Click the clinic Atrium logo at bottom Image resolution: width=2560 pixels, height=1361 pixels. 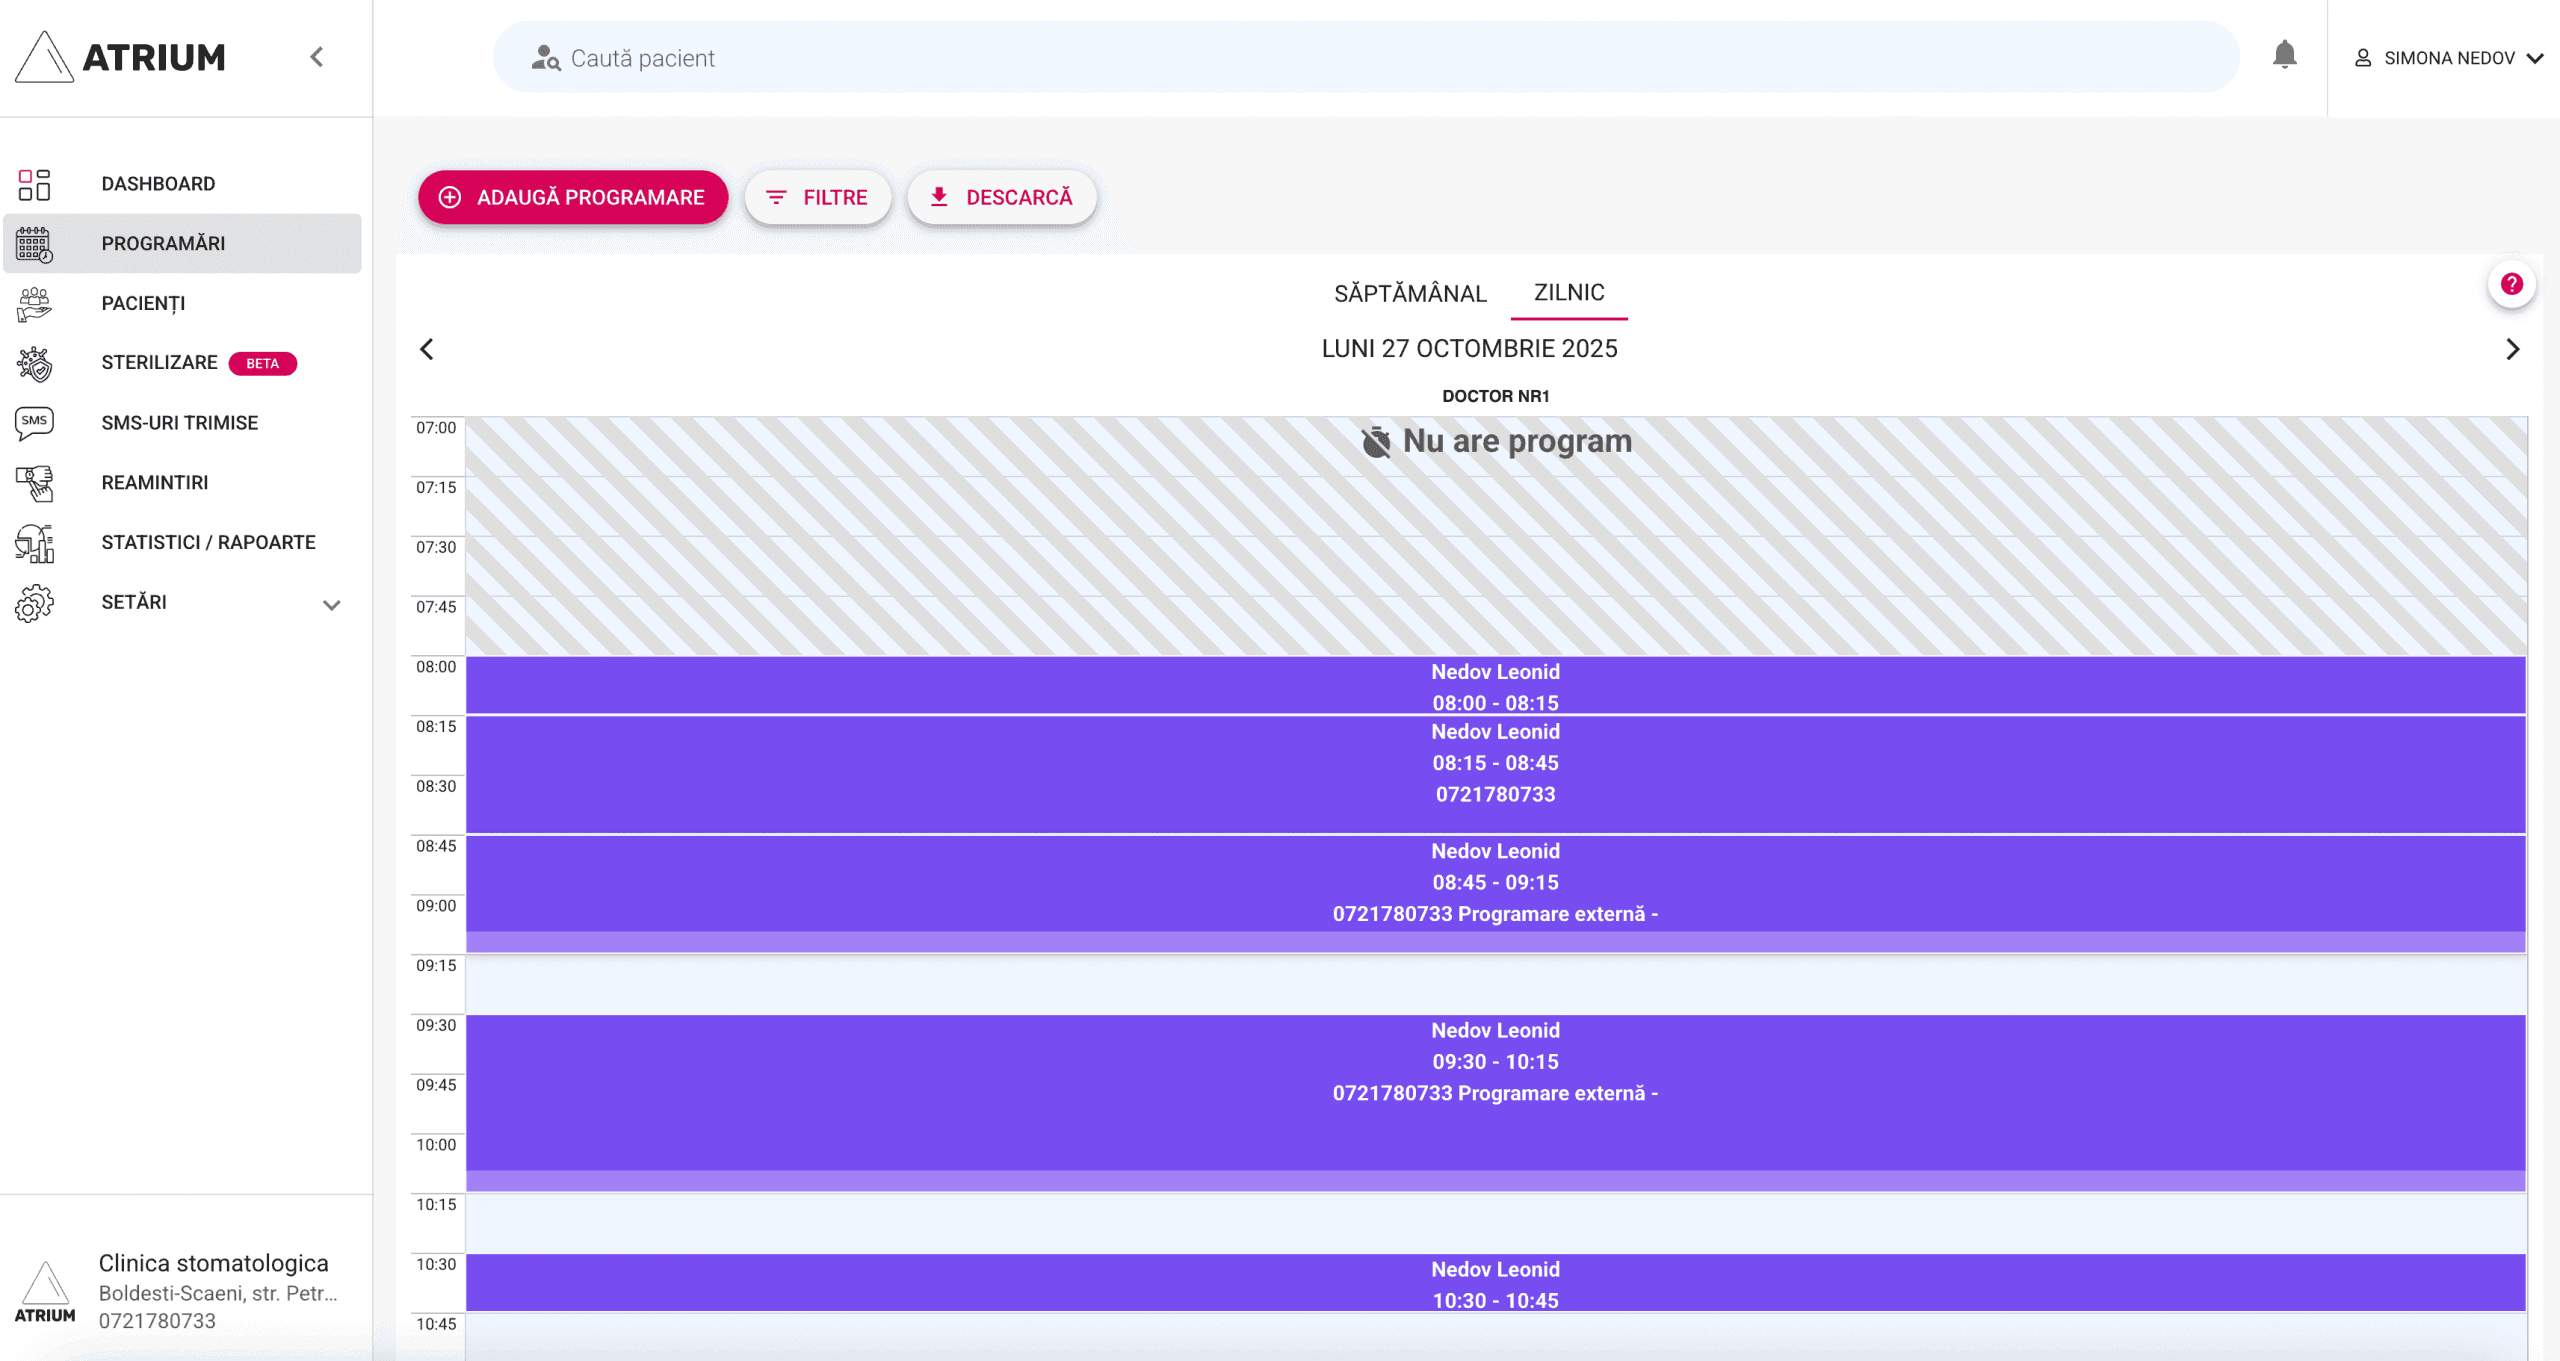point(45,1292)
